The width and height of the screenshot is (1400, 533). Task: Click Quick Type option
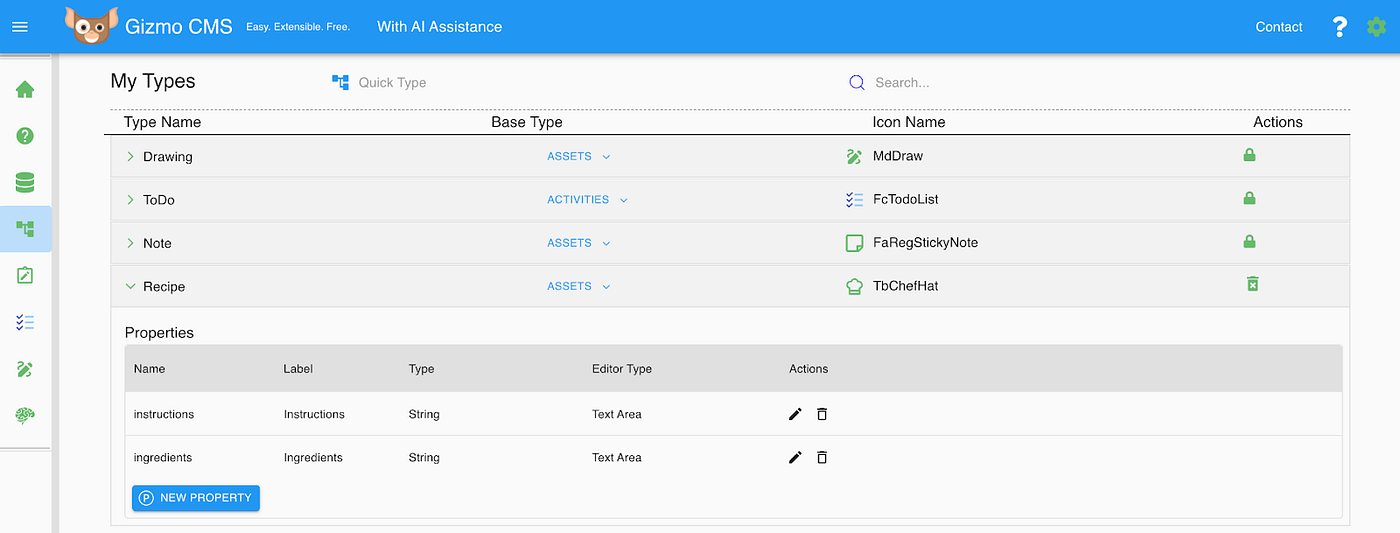click(x=380, y=83)
